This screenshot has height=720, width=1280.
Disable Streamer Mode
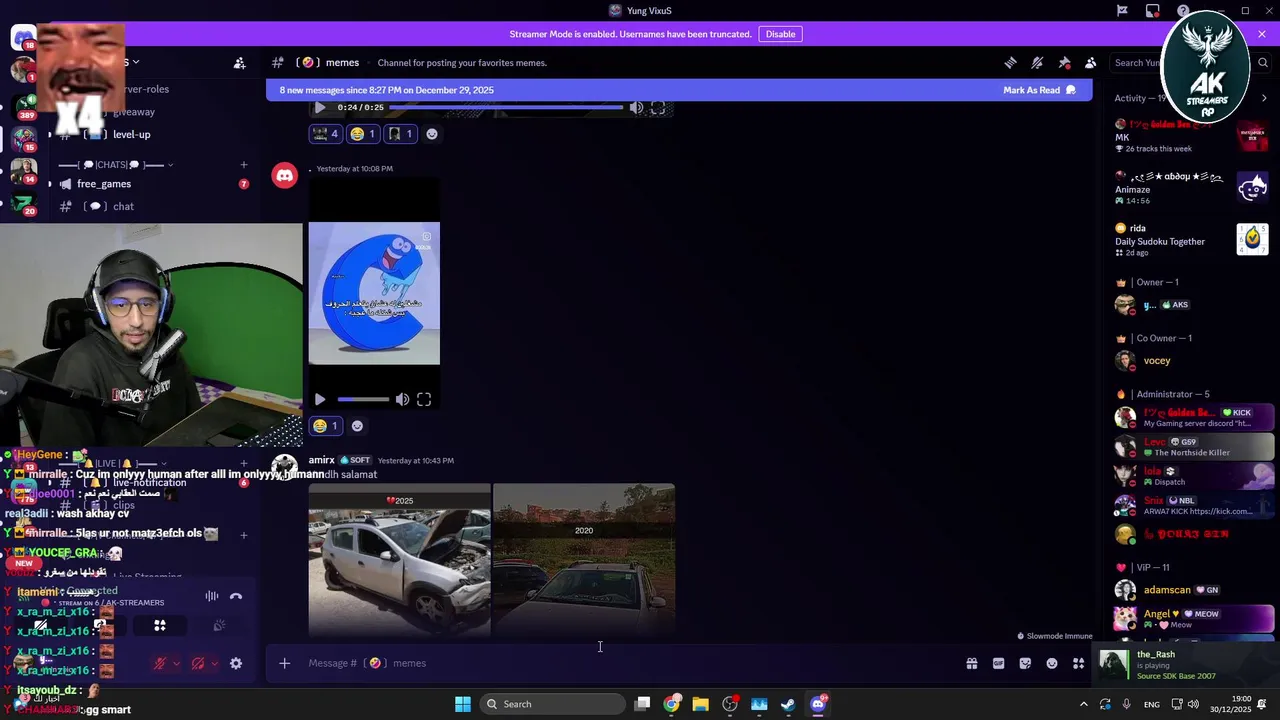click(x=780, y=34)
